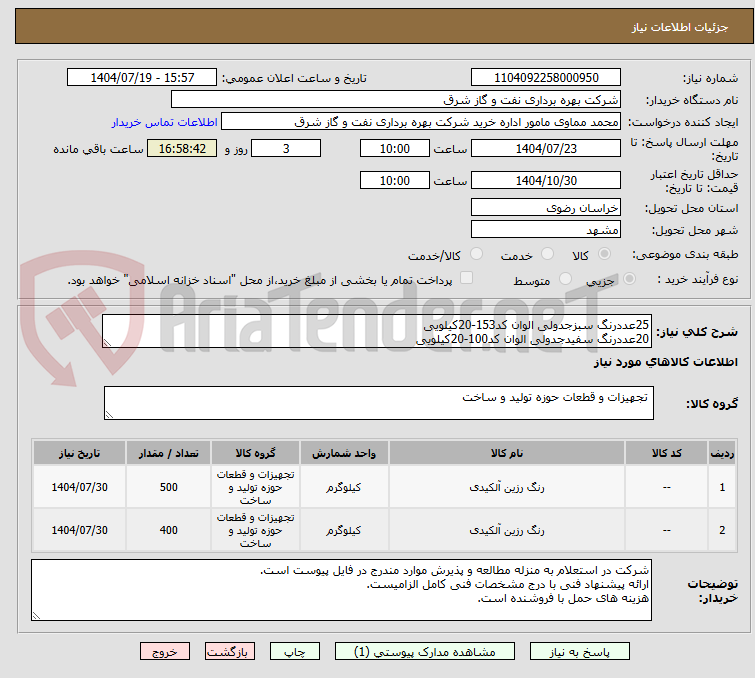Screen dimensions: 755x678
Task: Click the public announcement date field 1404/07/19 - 15:57
Action: click(142, 78)
